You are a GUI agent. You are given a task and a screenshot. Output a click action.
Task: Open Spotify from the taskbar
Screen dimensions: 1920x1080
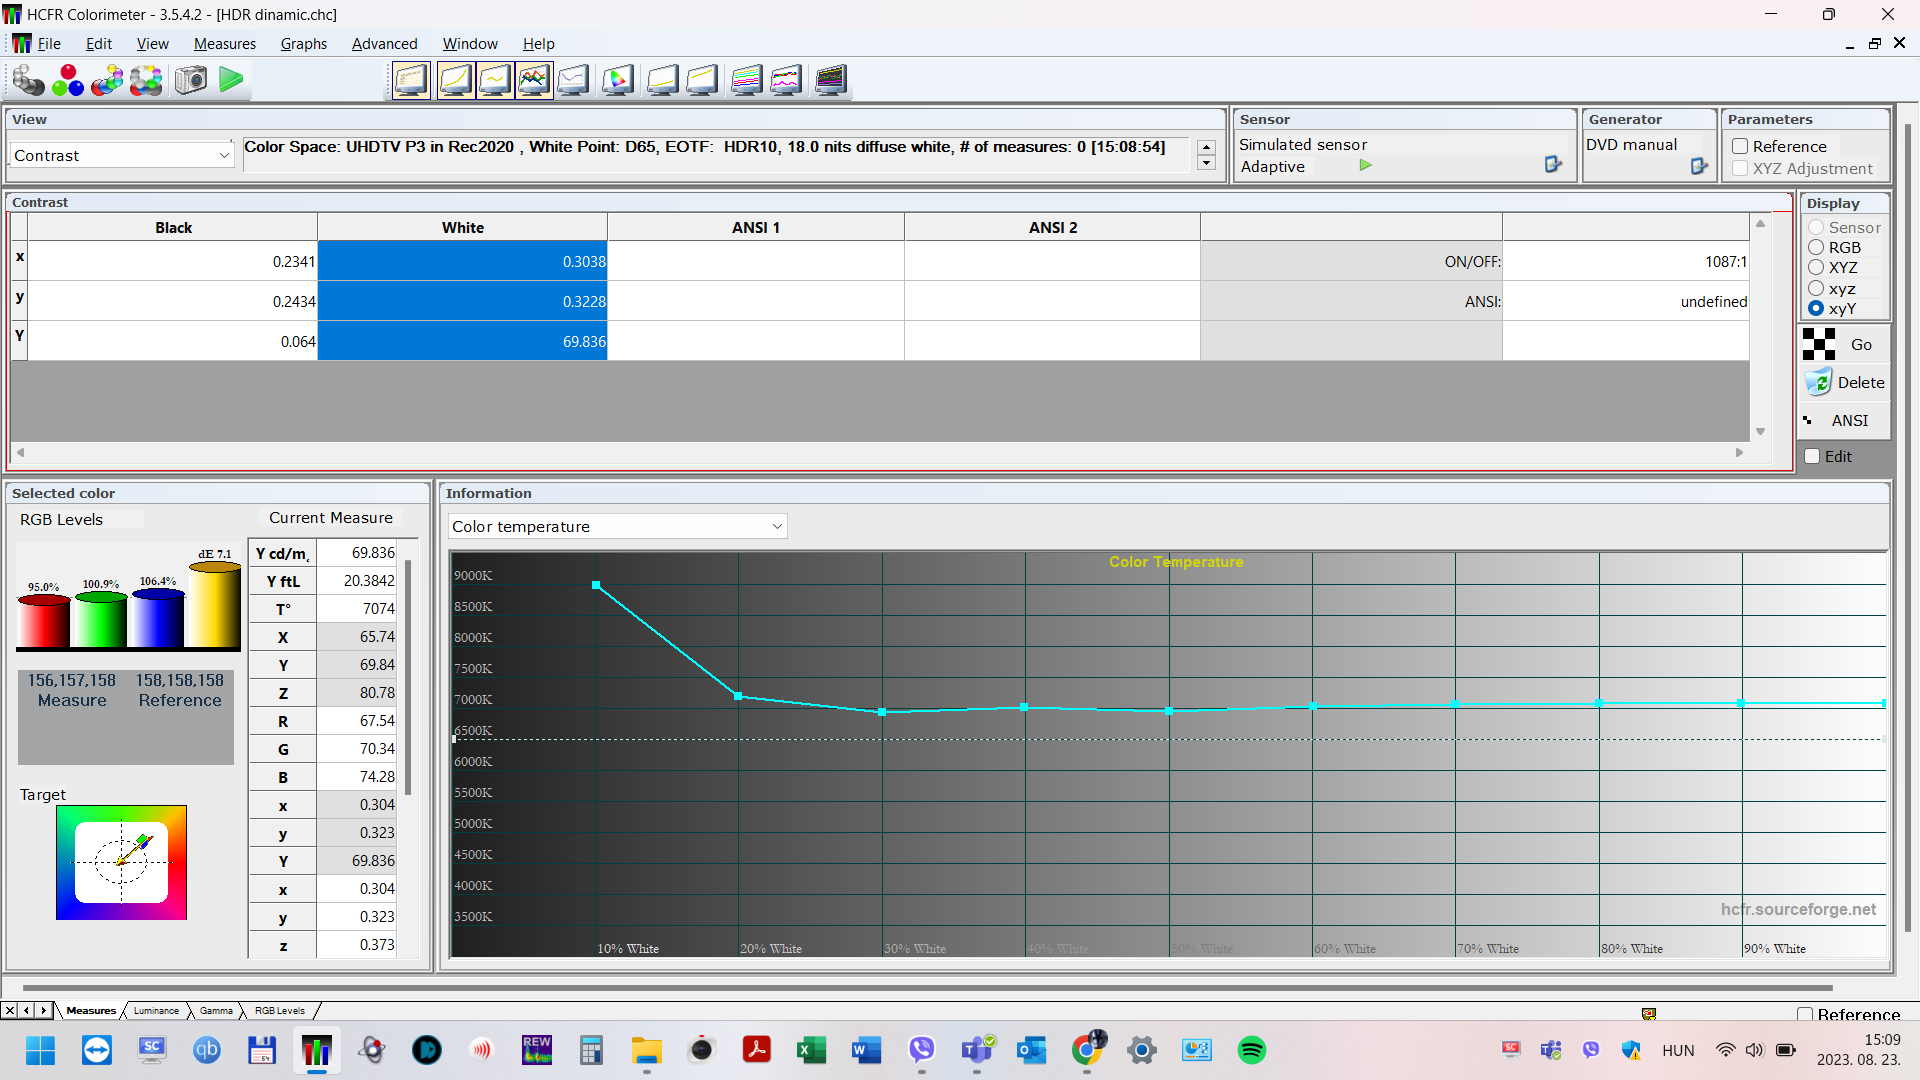tap(1251, 1050)
